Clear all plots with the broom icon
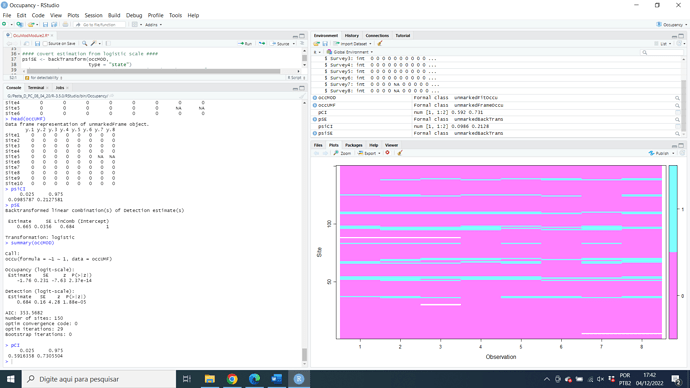The height and width of the screenshot is (388, 690). [x=400, y=153]
